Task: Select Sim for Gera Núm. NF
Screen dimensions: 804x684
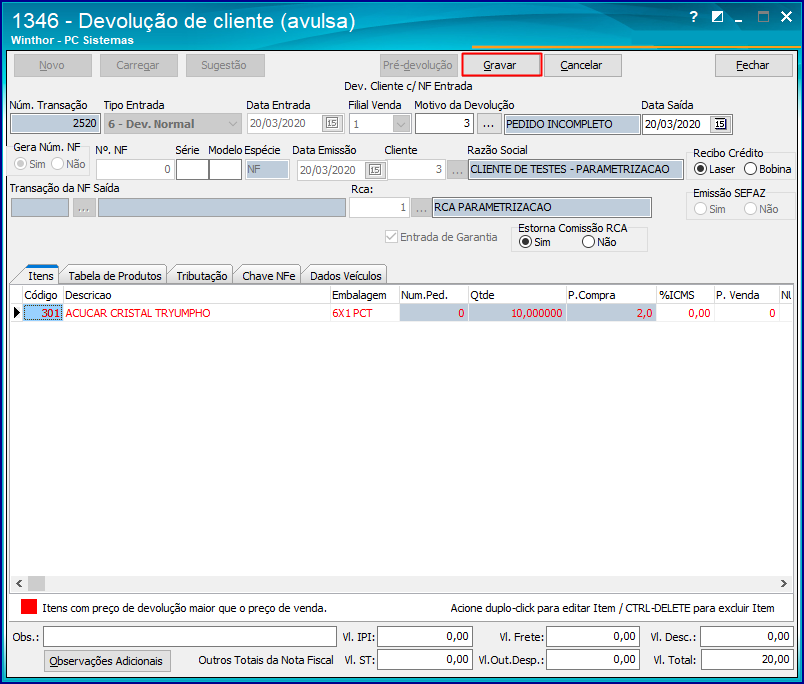Action: (21, 164)
